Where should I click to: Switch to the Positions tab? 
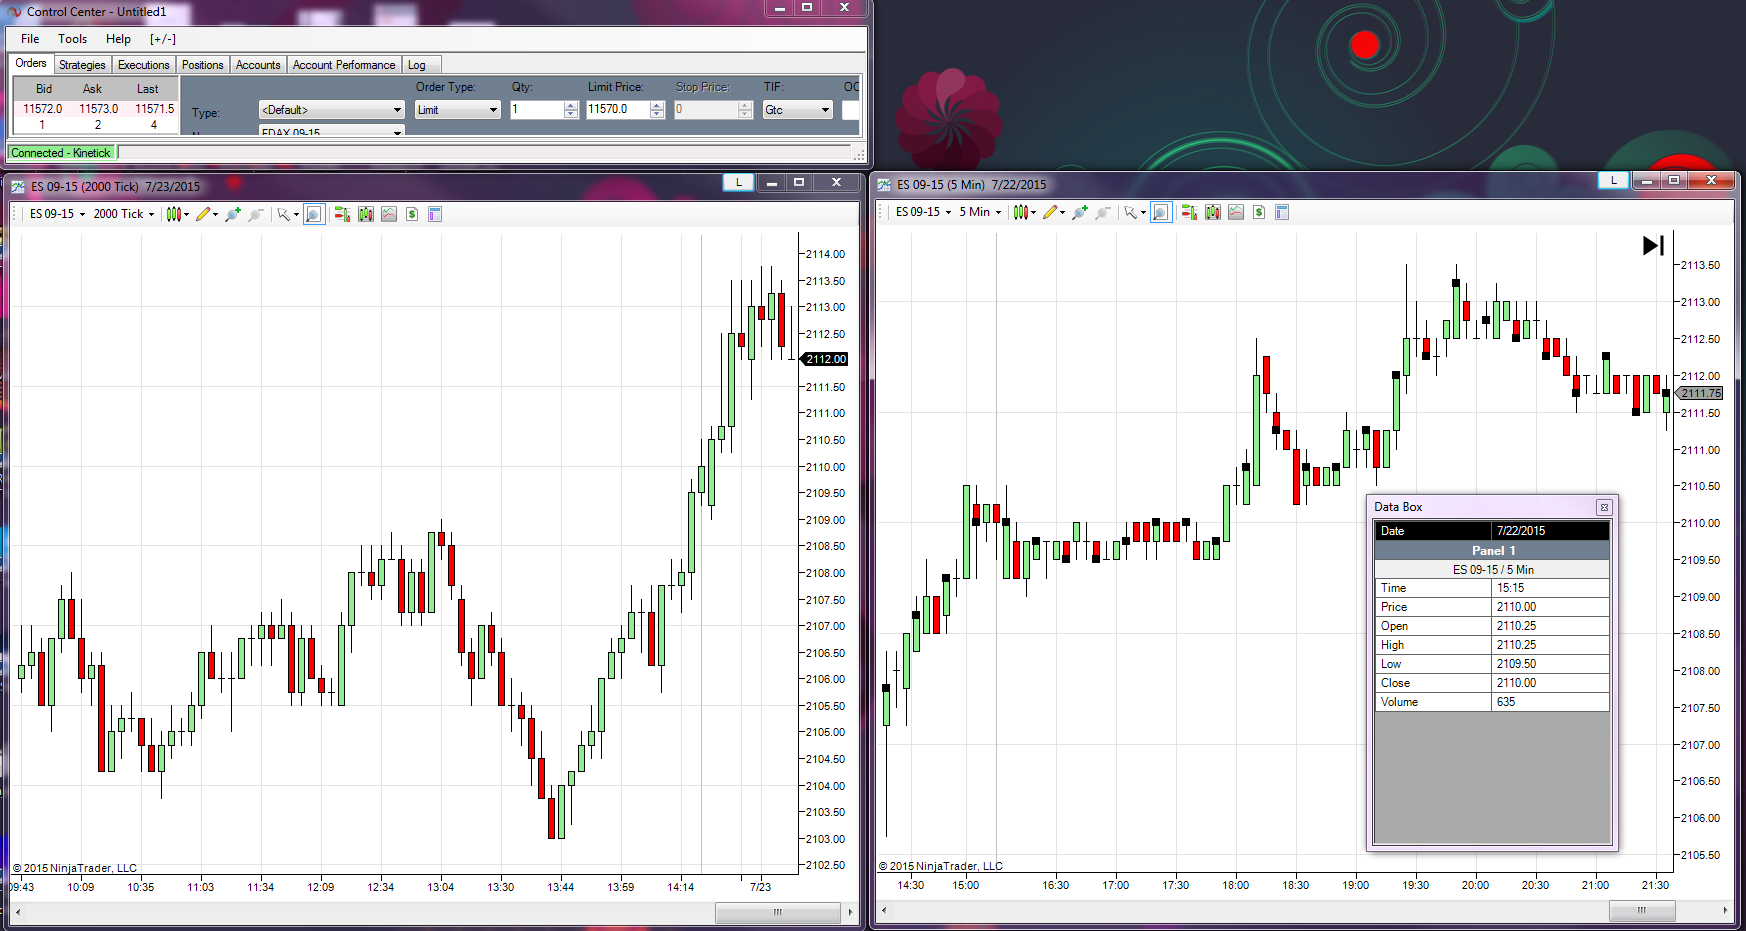[202, 65]
